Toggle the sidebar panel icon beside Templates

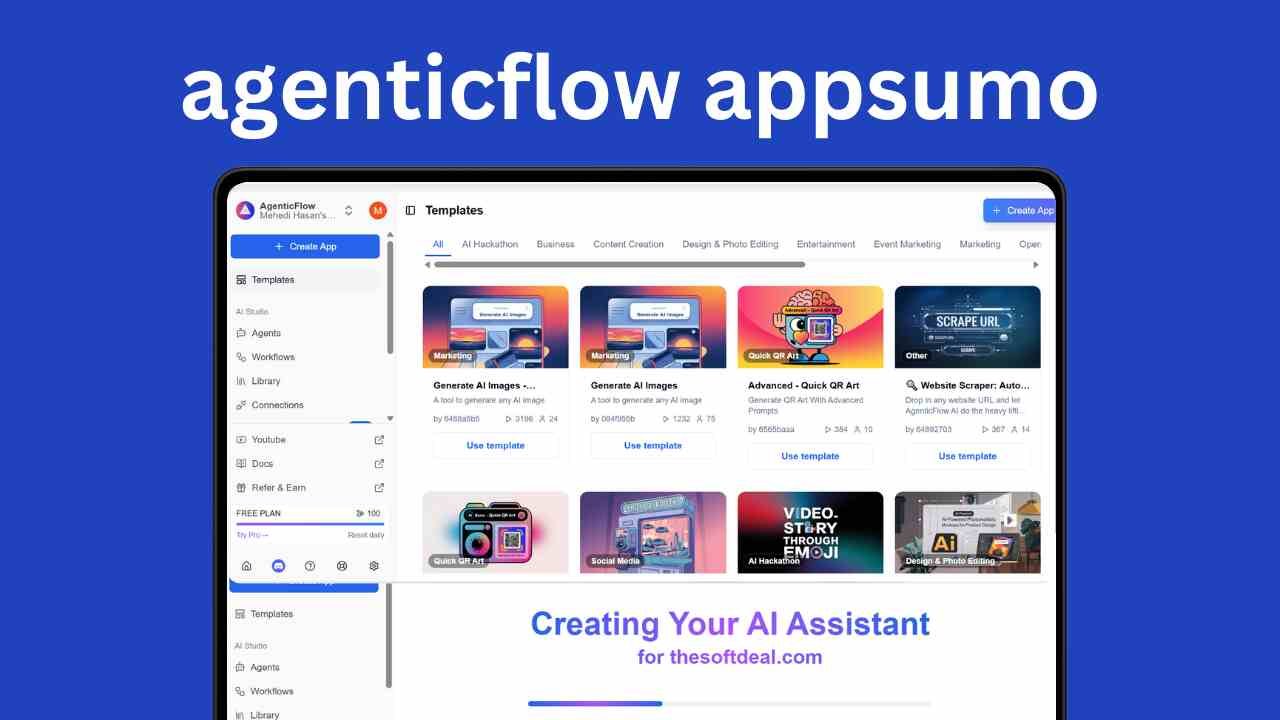[x=410, y=210]
